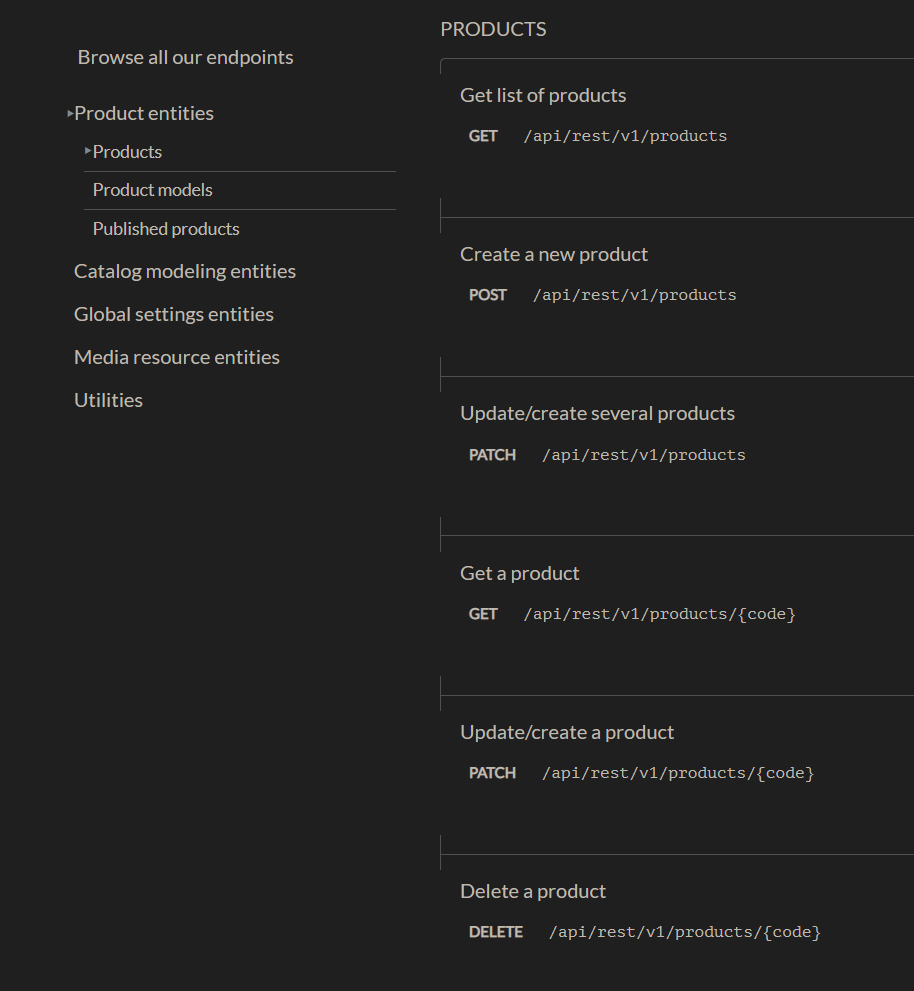Expand the Catalog modeling entities section
Screen dimensions: 914x991
(x=184, y=271)
